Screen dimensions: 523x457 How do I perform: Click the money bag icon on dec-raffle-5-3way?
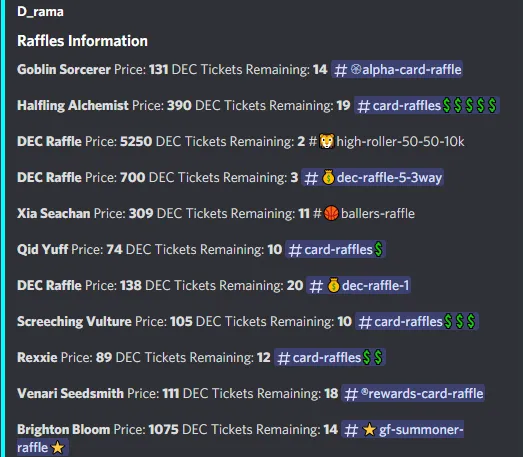[x=328, y=177]
